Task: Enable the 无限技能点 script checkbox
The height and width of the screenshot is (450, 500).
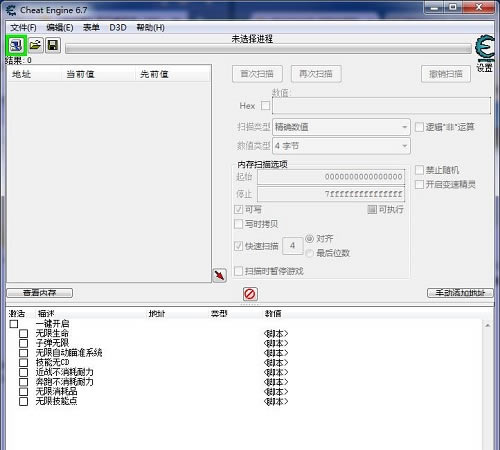Action: coord(23,401)
